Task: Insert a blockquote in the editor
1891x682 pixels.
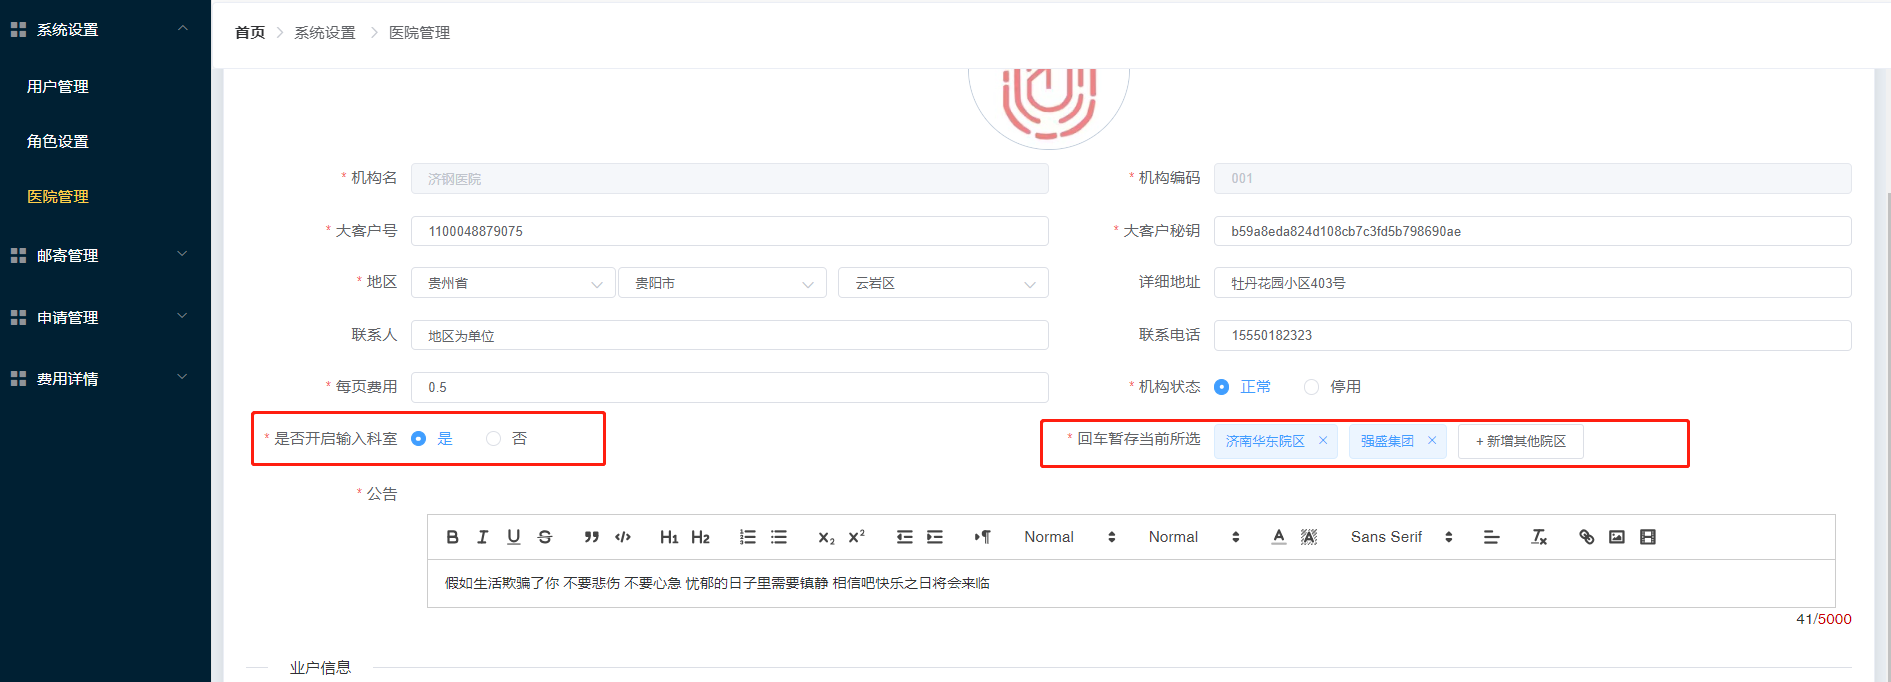Action: [591, 537]
